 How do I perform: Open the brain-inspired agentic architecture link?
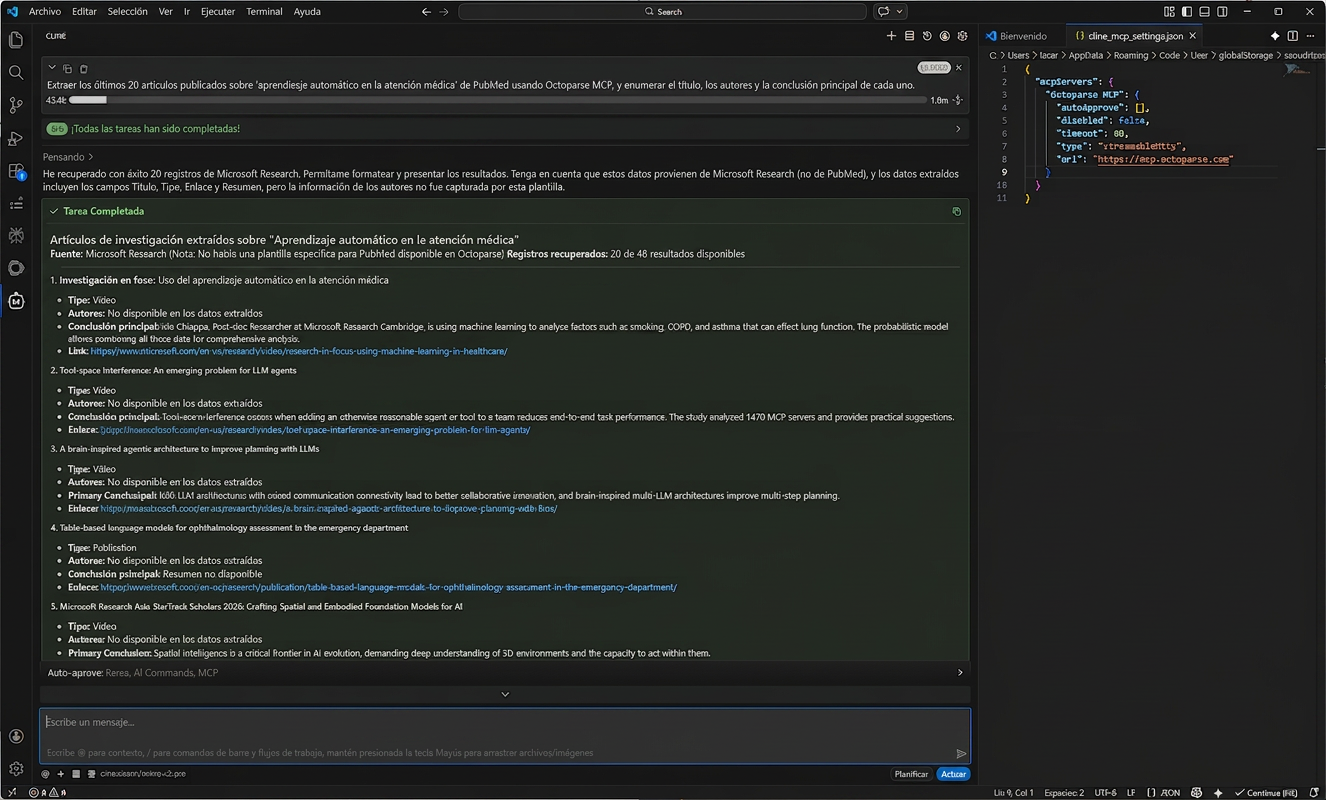[x=329, y=508]
